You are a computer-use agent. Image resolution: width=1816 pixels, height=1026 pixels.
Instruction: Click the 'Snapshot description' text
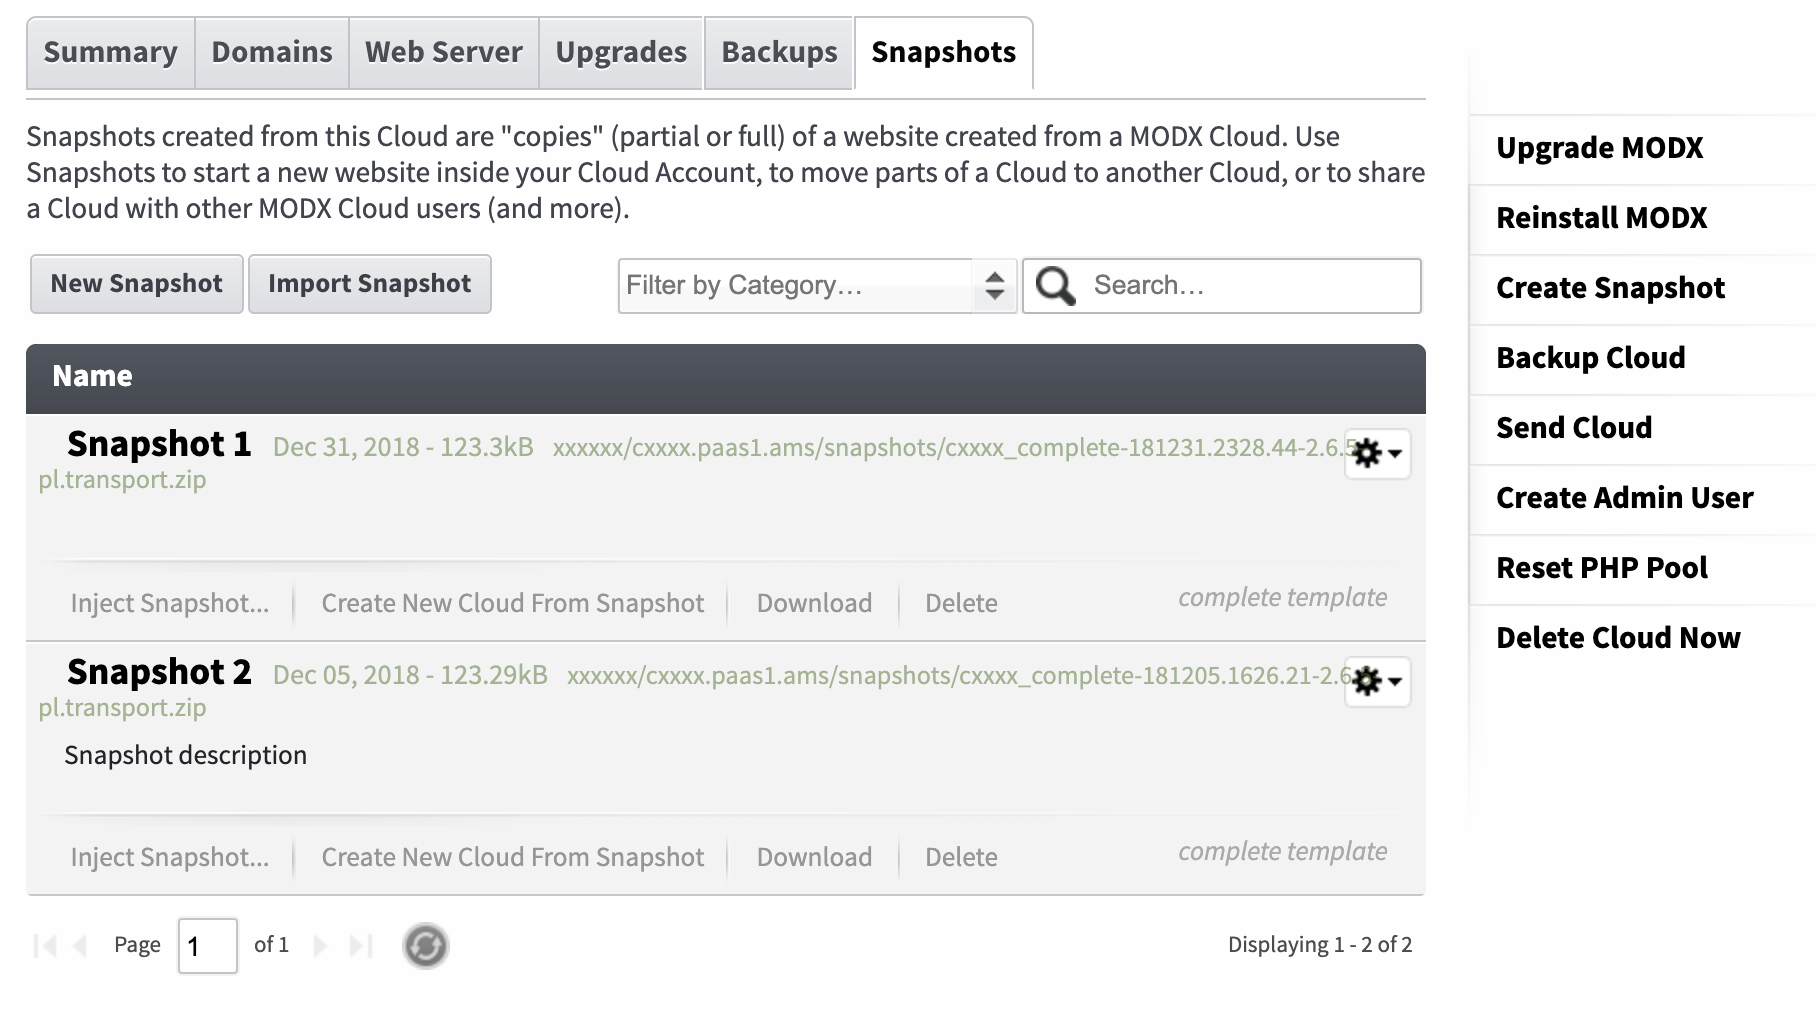point(185,755)
